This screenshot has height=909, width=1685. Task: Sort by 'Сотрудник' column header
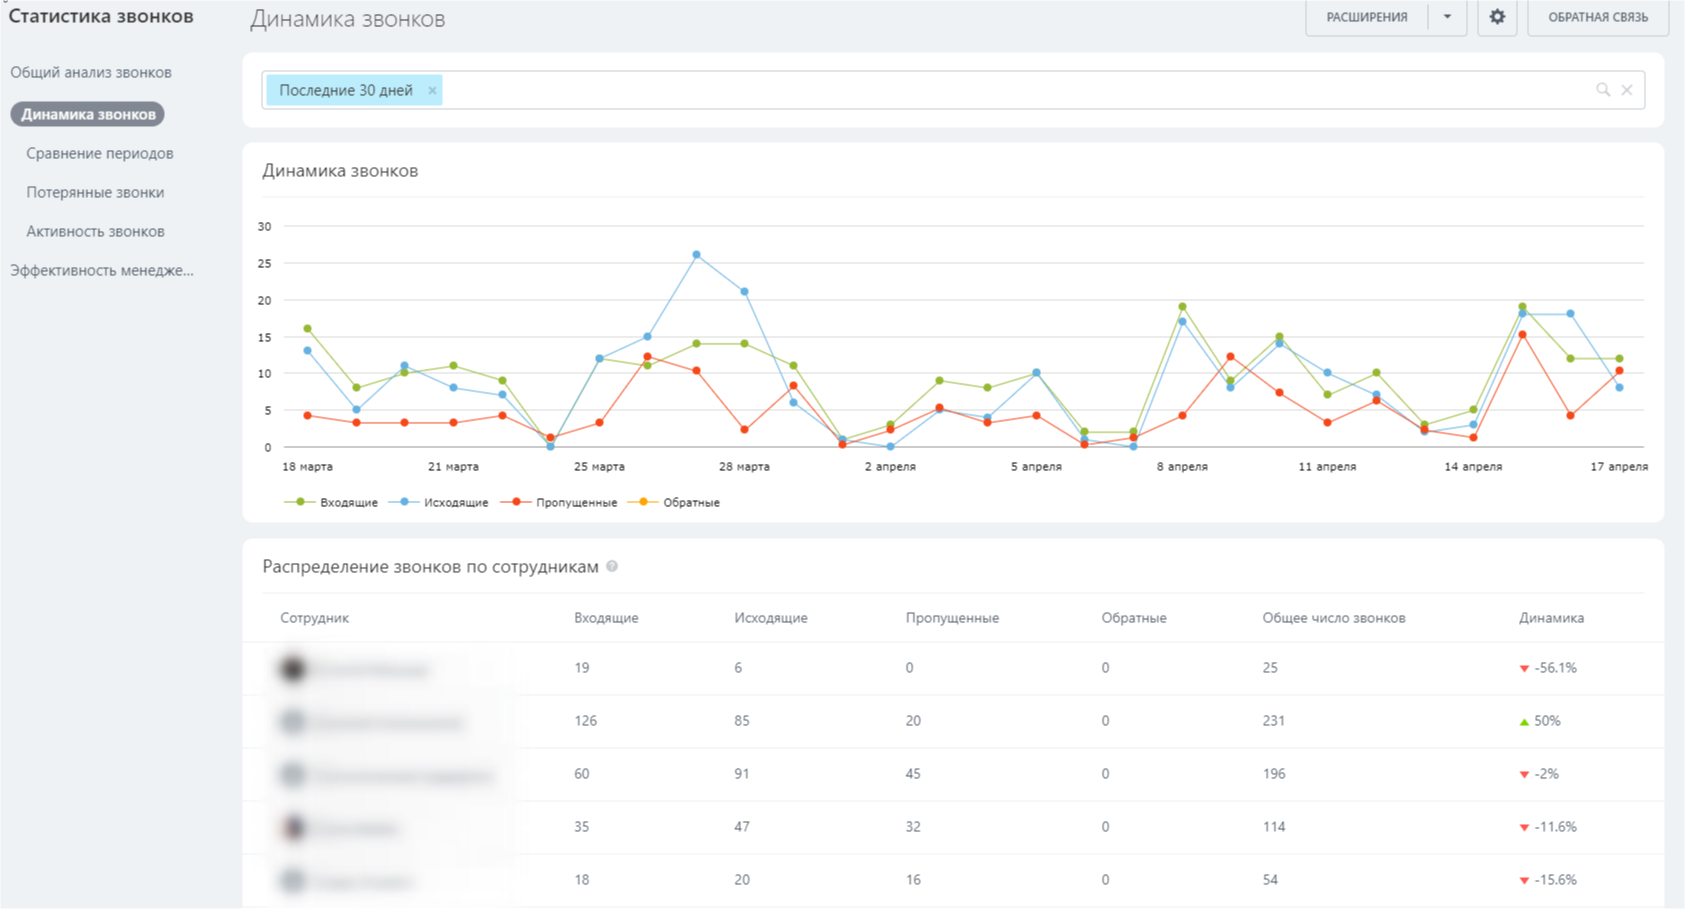(314, 618)
